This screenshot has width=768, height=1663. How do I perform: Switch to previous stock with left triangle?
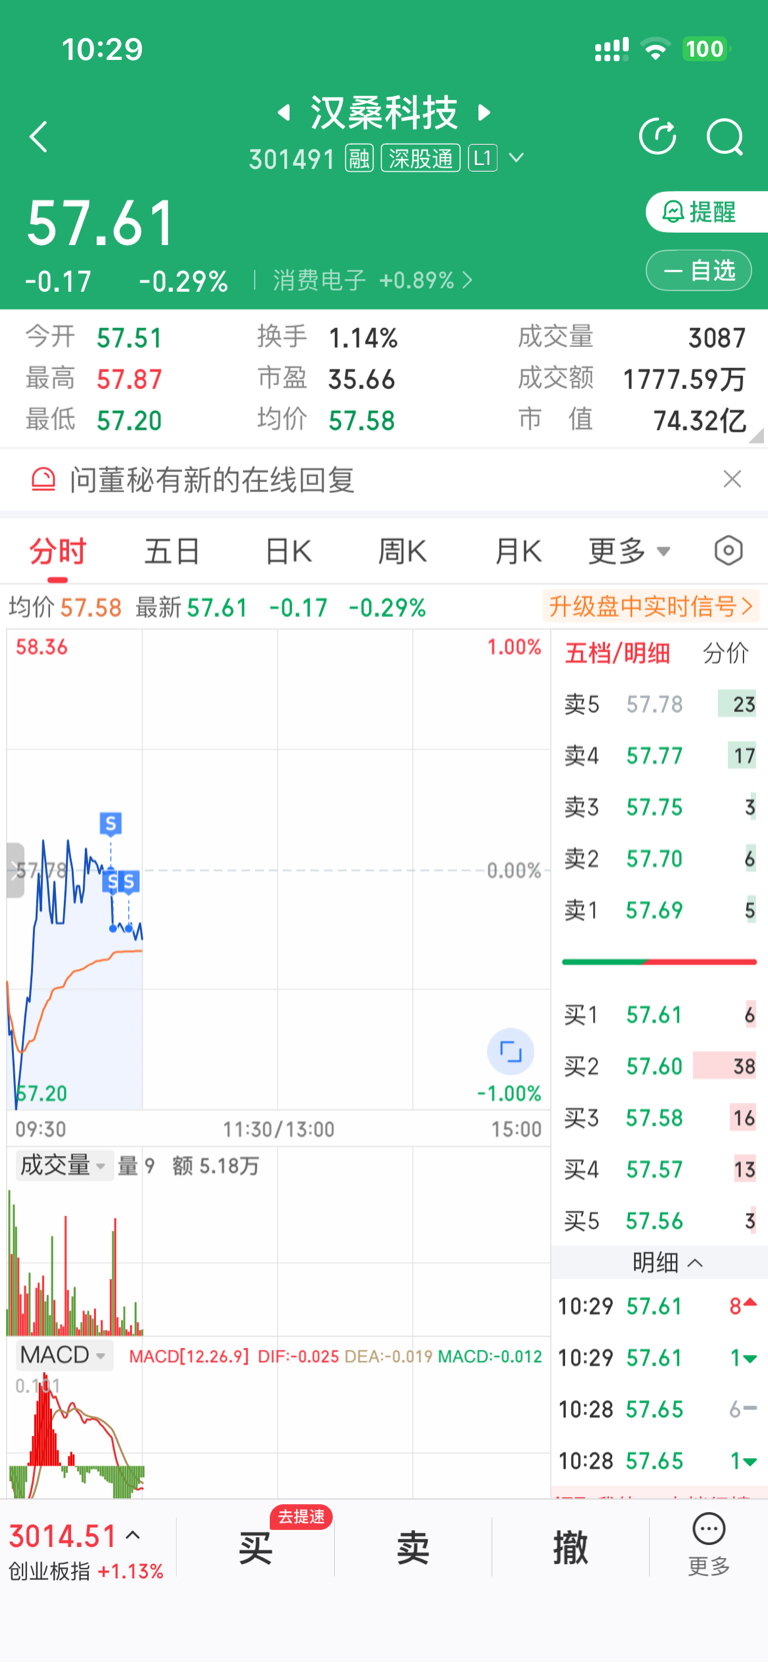pos(284,112)
